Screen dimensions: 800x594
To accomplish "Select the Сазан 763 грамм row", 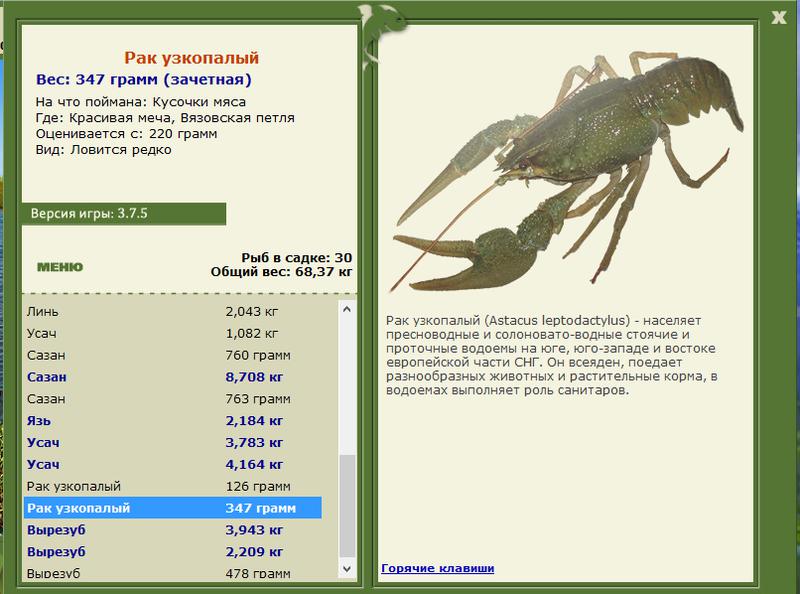I will [x=173, y=399].
